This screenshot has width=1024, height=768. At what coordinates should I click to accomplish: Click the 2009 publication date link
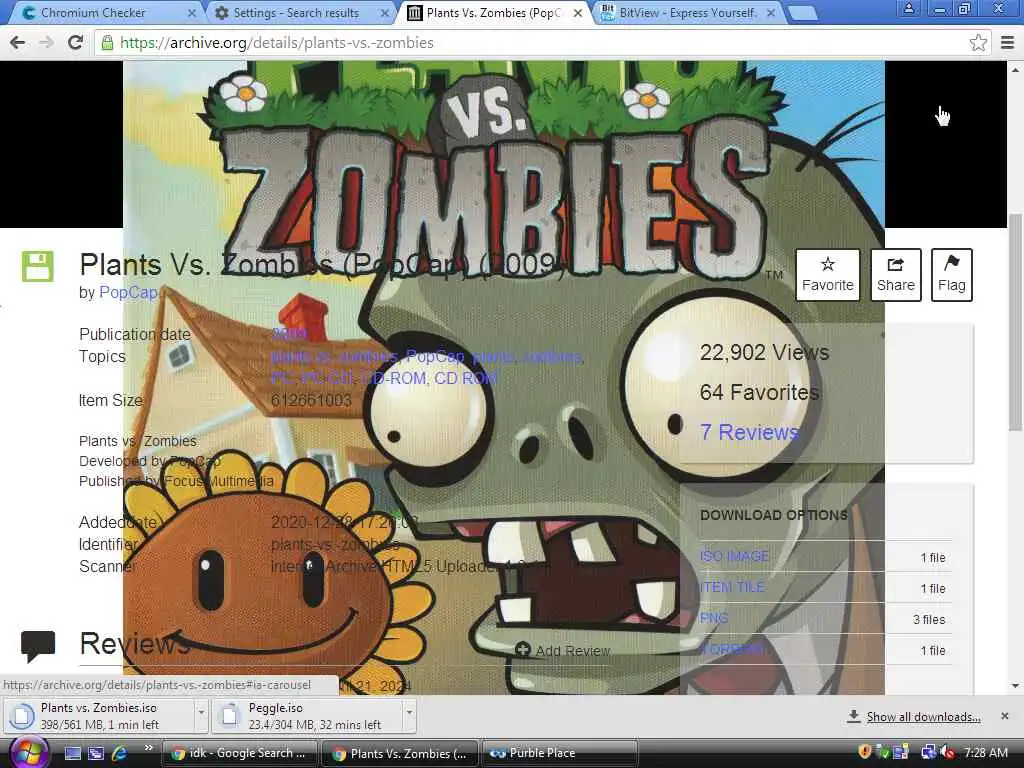[x=289, y=334]
